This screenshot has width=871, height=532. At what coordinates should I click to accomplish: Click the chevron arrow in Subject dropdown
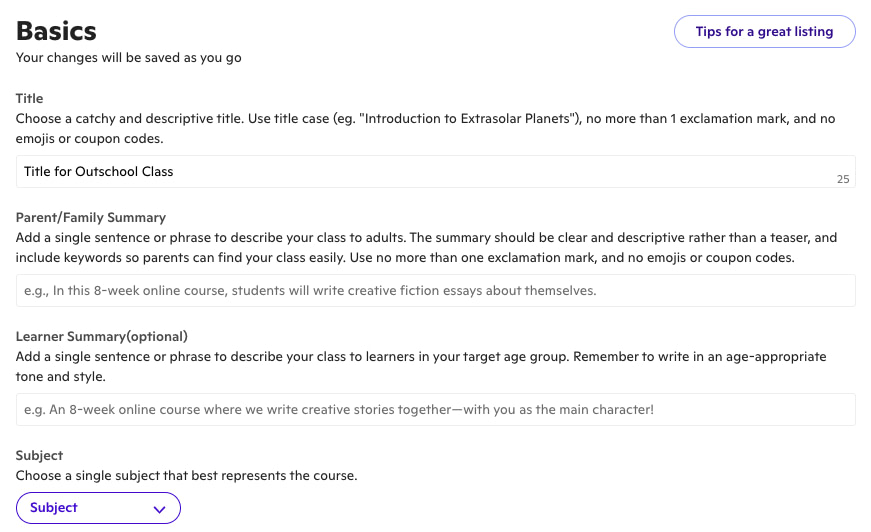(x=159, y=509)
